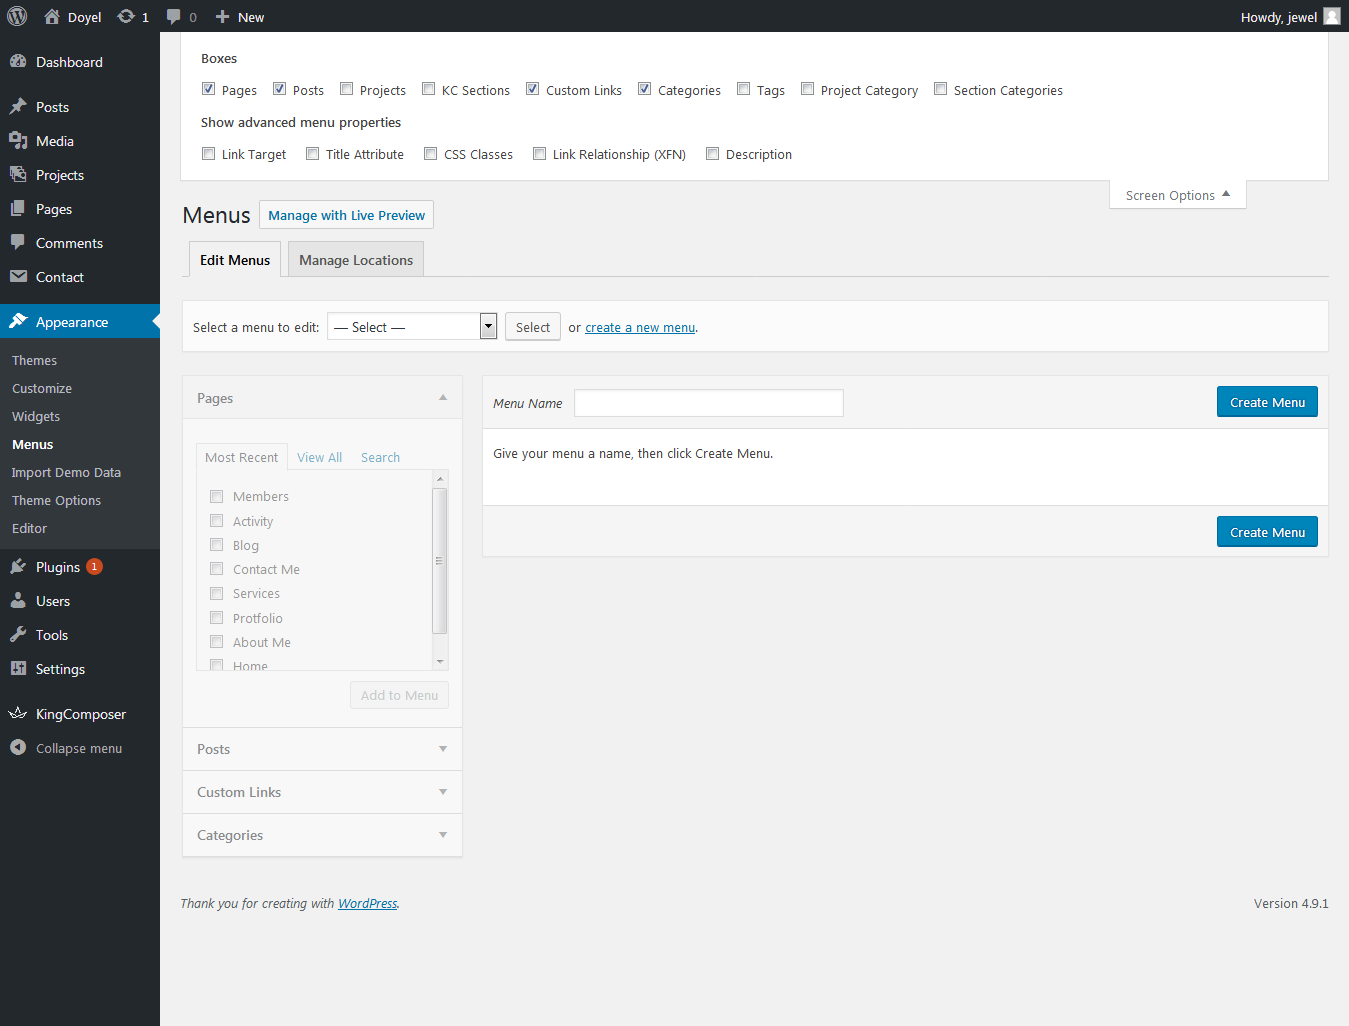Click the Media icon in sidebar

click(18, 141)
